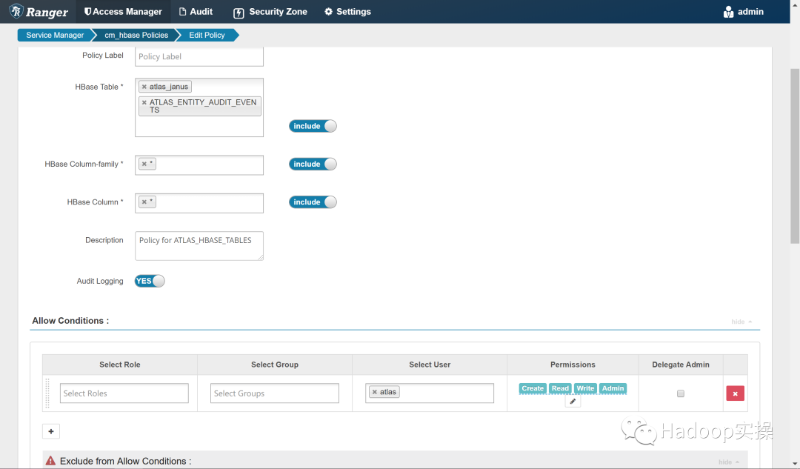Edit permissions with the pencil icon
The height and width of the screenshot is (469, 800).
[572, 402]
